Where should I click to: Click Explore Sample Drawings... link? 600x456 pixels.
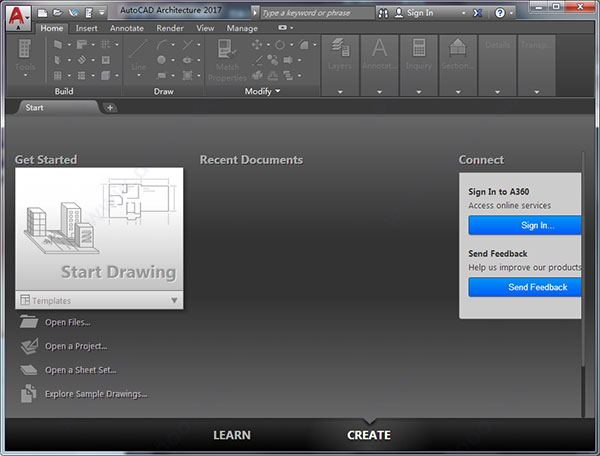point(96,394)
